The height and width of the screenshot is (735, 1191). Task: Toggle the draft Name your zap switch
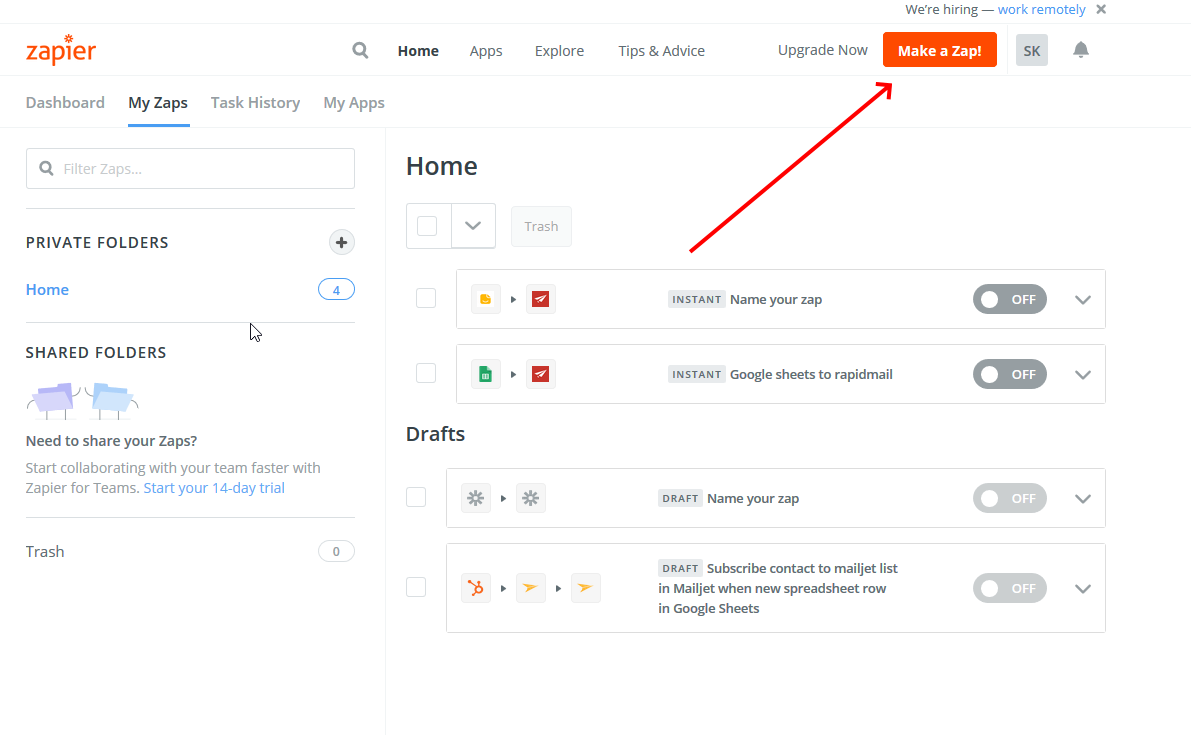pyautogui.click(x=1009, y=498)
